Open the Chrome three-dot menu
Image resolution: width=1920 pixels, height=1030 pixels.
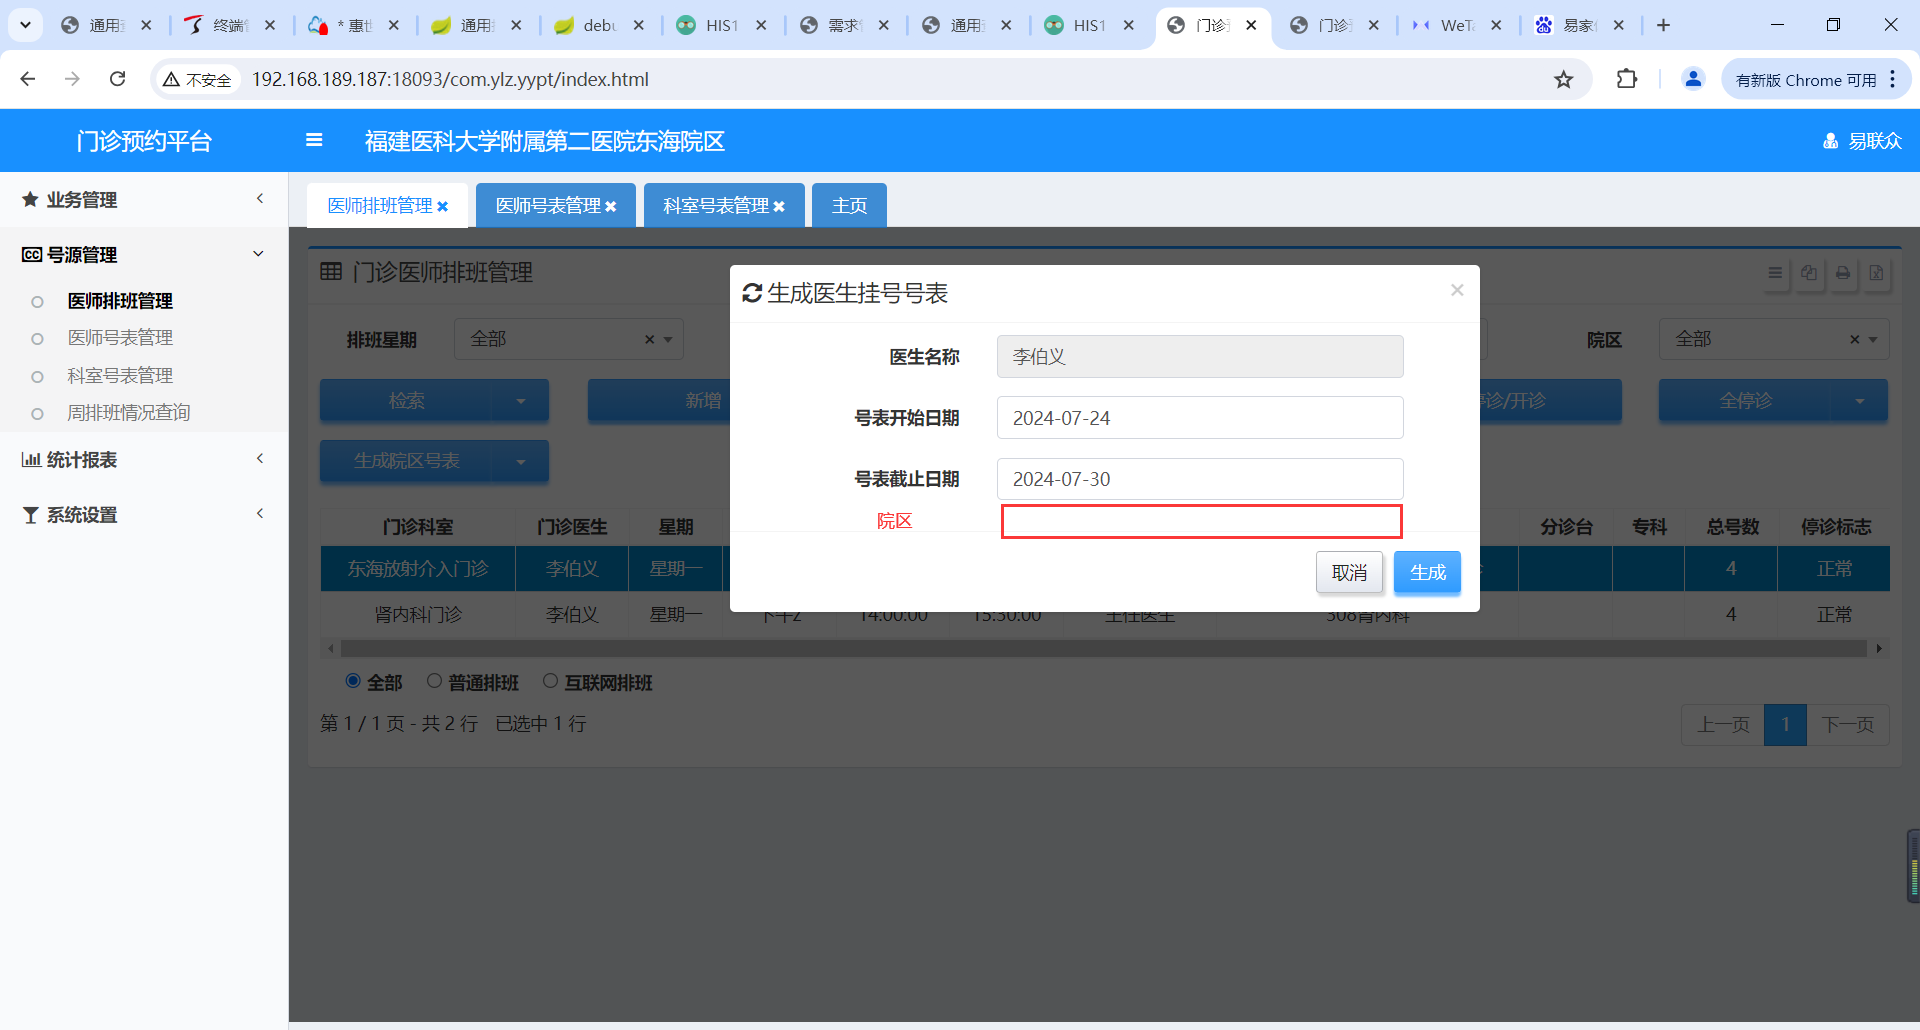[1893, 79]
